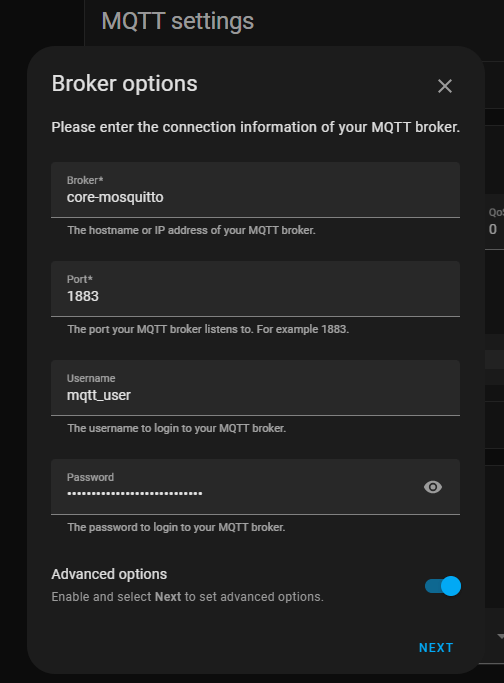Close the Broker options dialog
The width and height of the screenshot is (504, 683).
point(445,86)
